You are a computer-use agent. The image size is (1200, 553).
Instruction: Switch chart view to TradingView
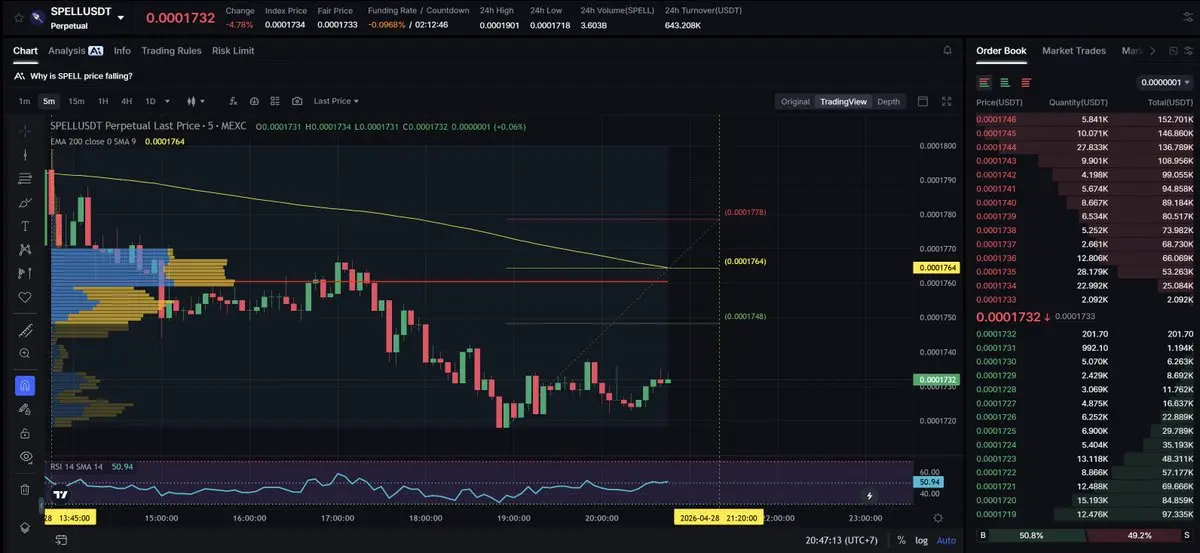click(x=843, y=101)
